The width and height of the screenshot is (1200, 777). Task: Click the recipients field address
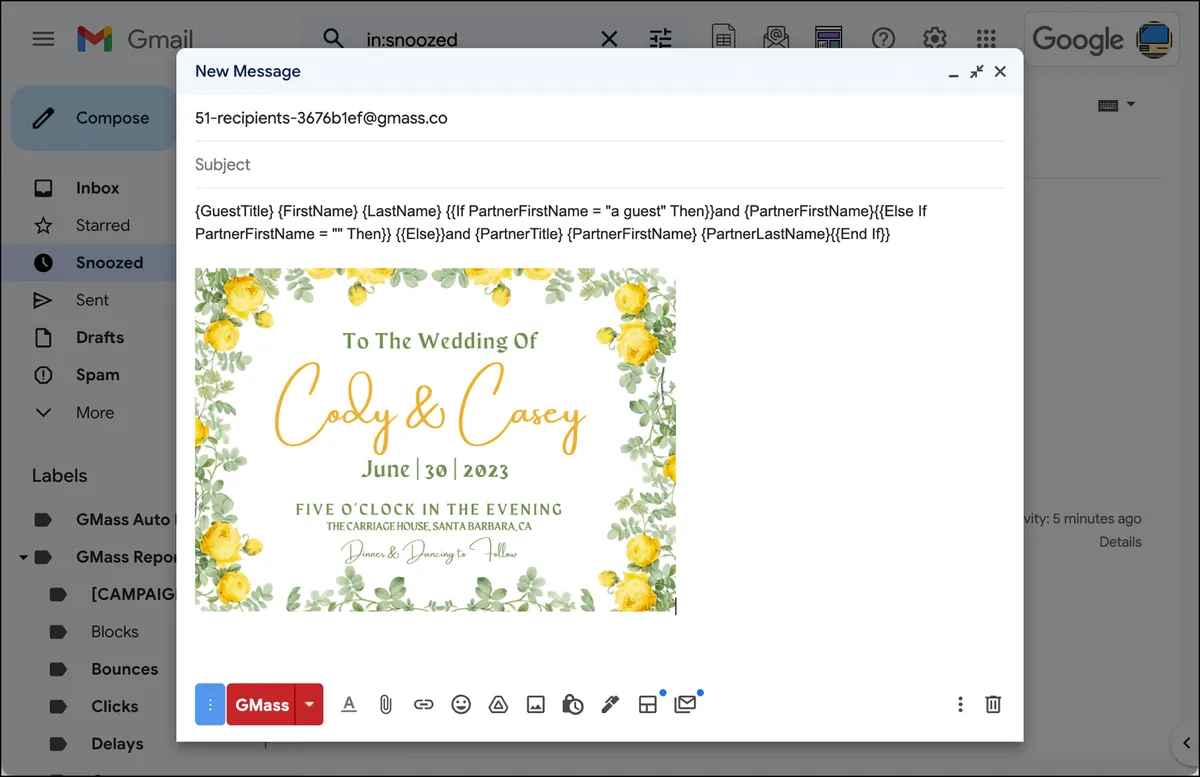(321, 118)
